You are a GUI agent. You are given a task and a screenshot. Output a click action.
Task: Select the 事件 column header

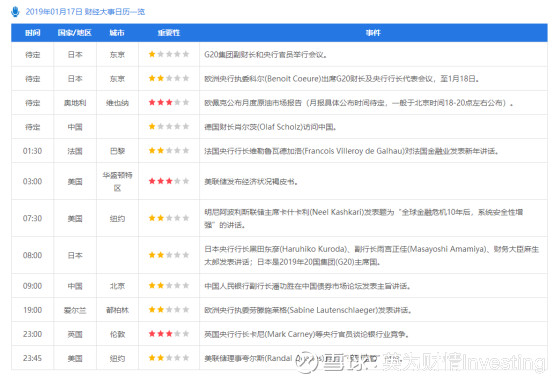click(x=373, y=33)
